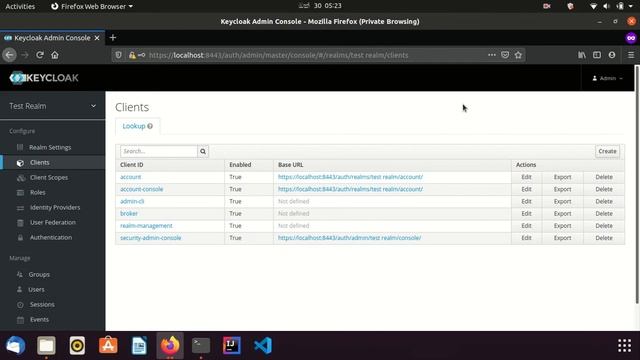Open the Admin user dropdown
The height and width of the screenshot is (360, 640).
607,78
